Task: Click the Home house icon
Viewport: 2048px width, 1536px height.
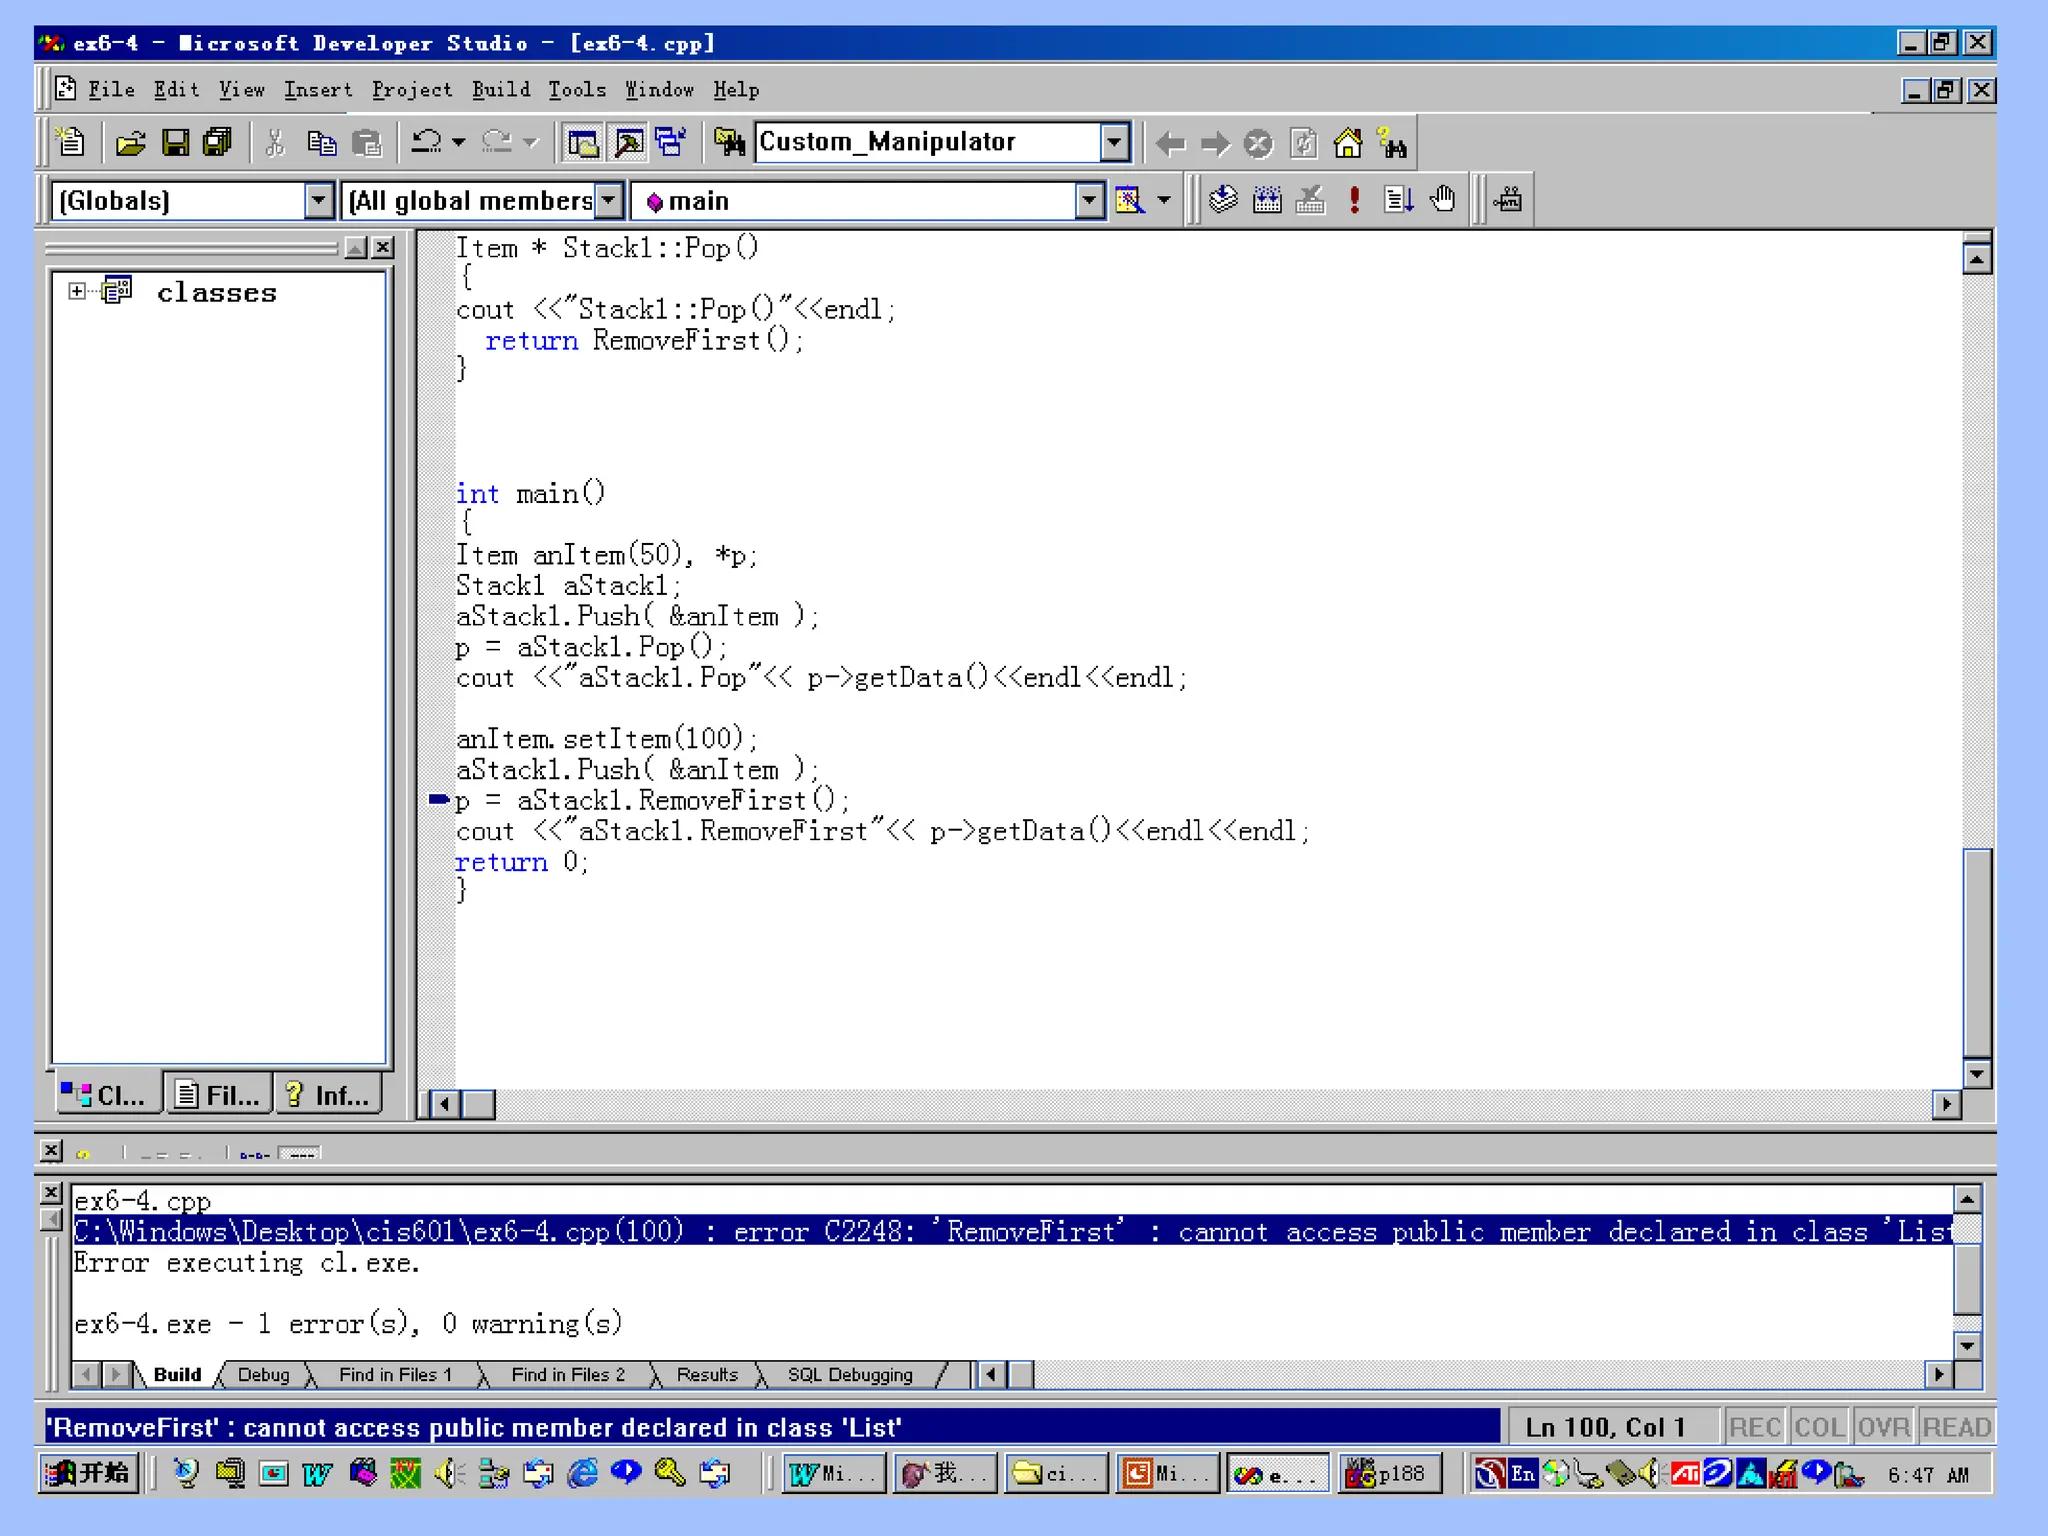Action: pyautogui.click(x=1348, y=144)
